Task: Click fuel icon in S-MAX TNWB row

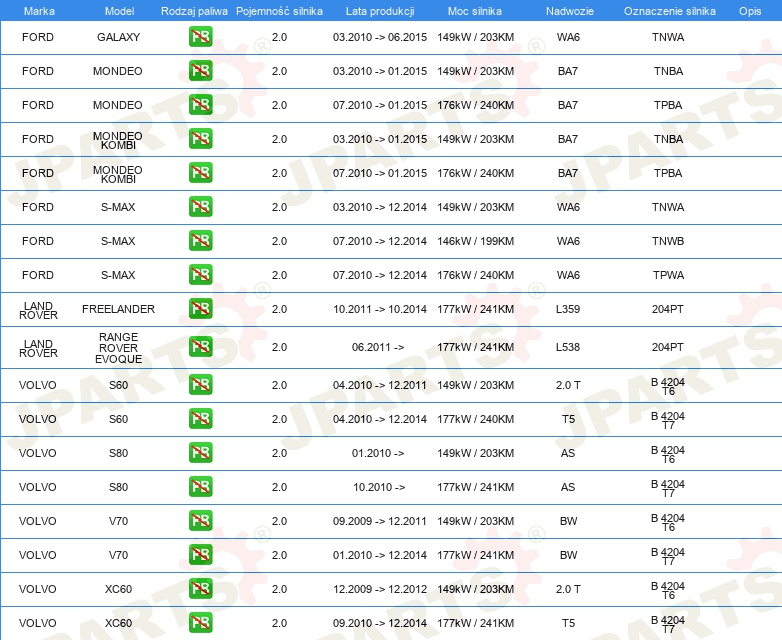Action: (200, 240)
